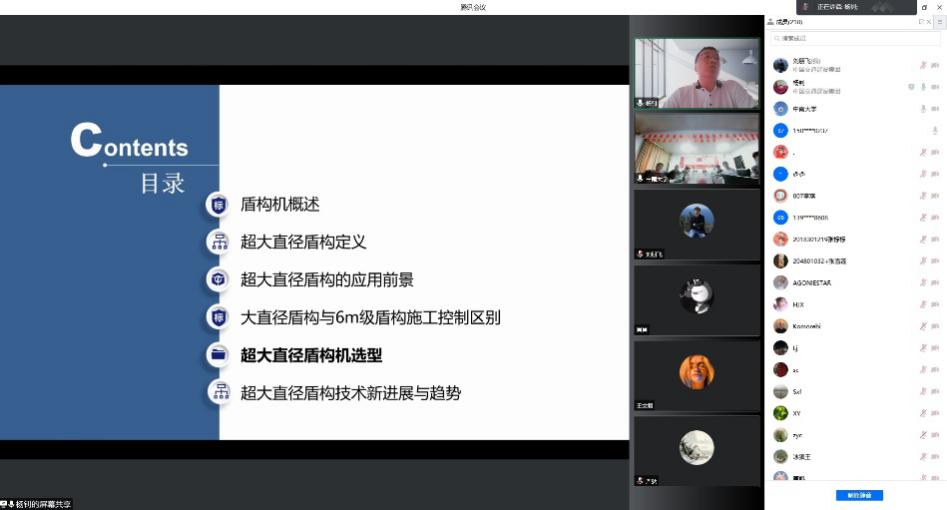Click the screen sharing label at bottom left
947x510 pixels.
point(37,504)
